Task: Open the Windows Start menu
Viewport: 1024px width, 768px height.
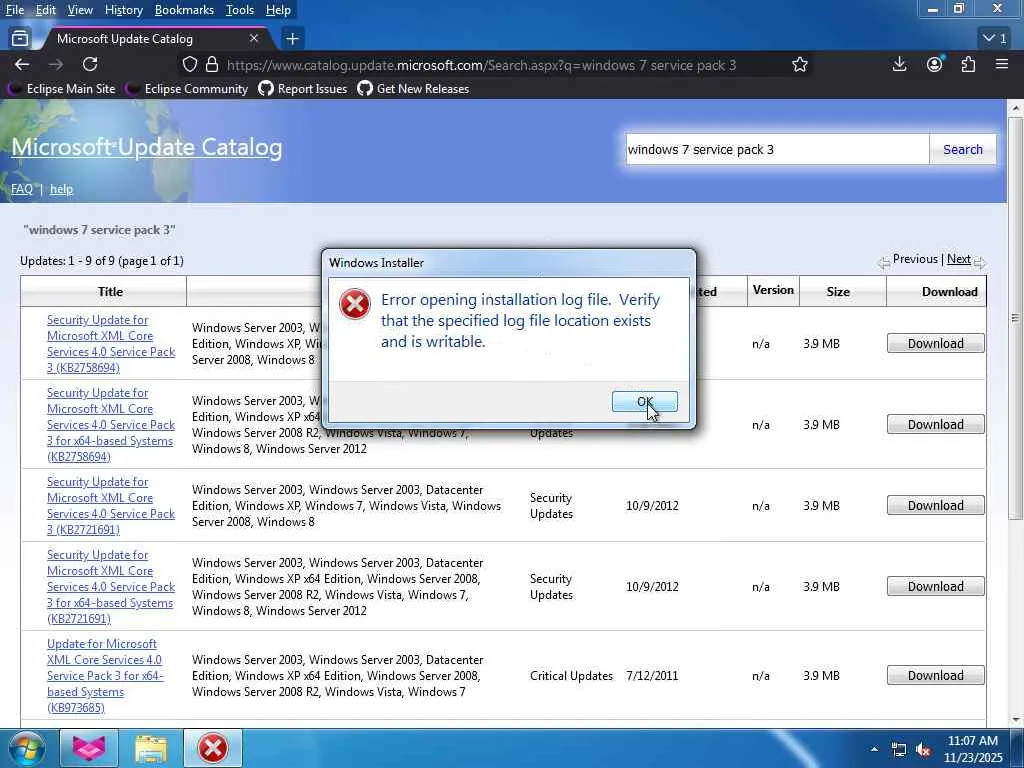Action: [26, 748]
